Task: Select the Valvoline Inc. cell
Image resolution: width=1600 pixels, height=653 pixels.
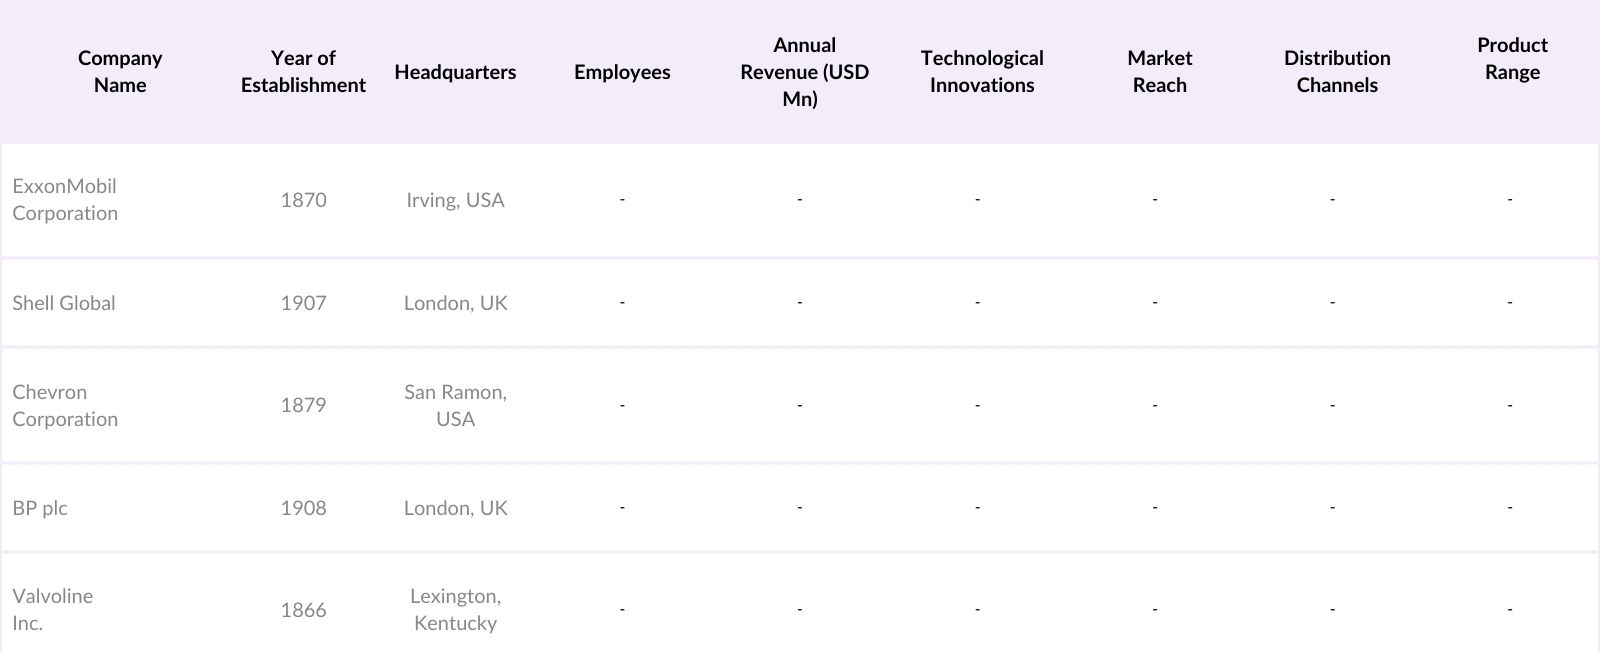Action: pyautogui.click(x=52, y=609)
